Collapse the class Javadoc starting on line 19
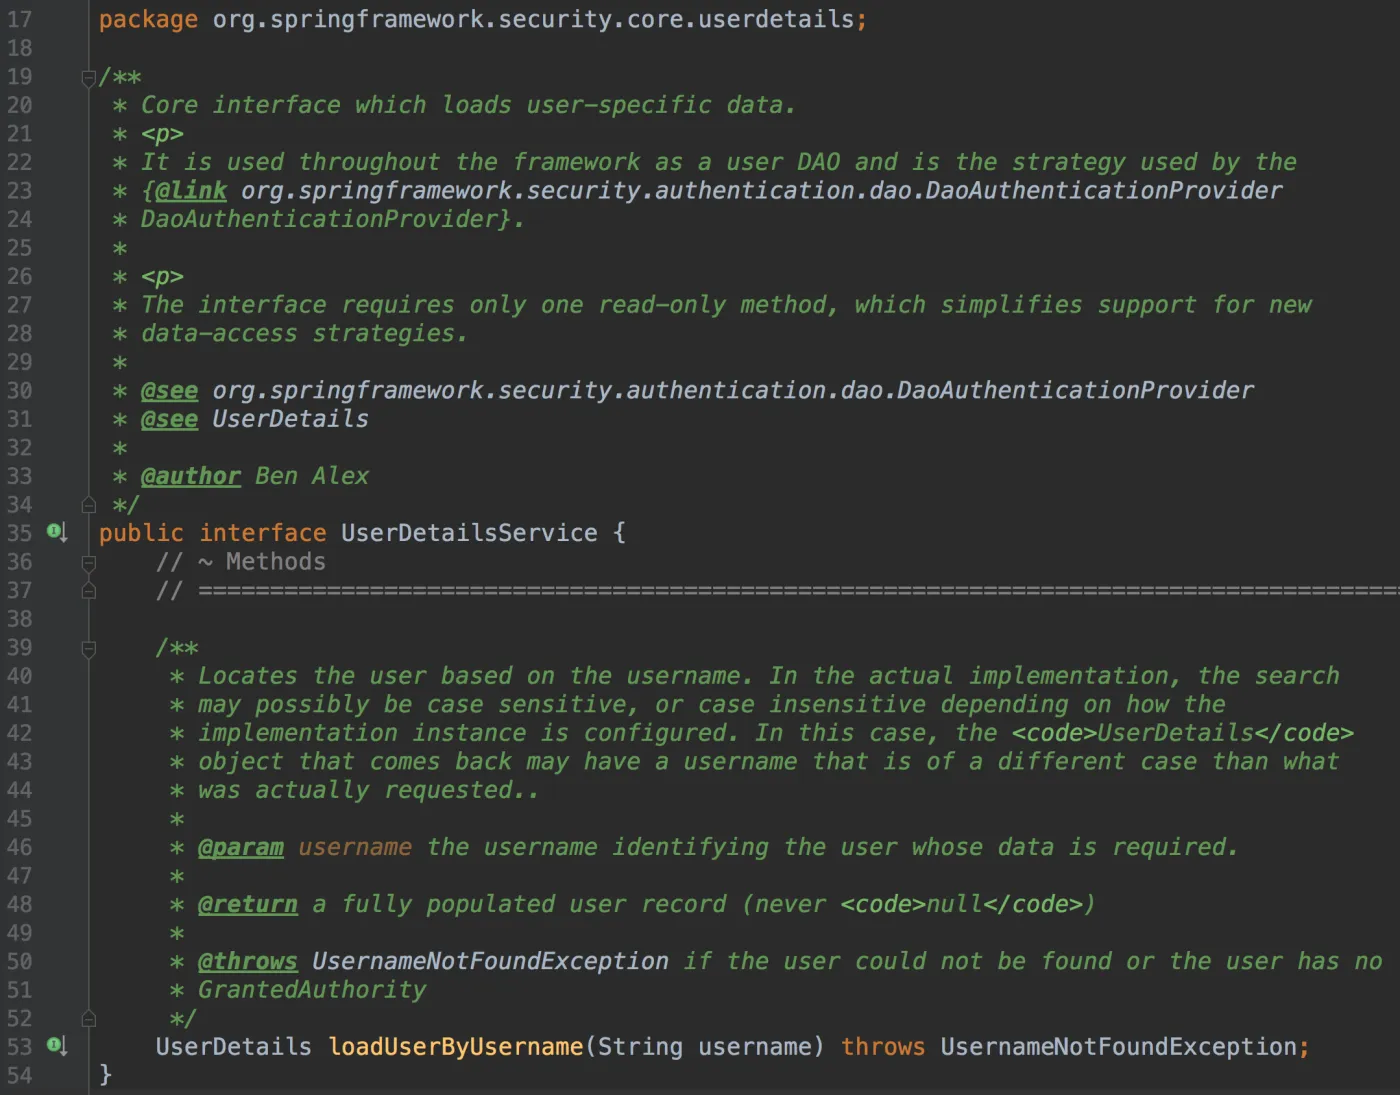The image size is (1400, 1095). click(x=88, y=78)
